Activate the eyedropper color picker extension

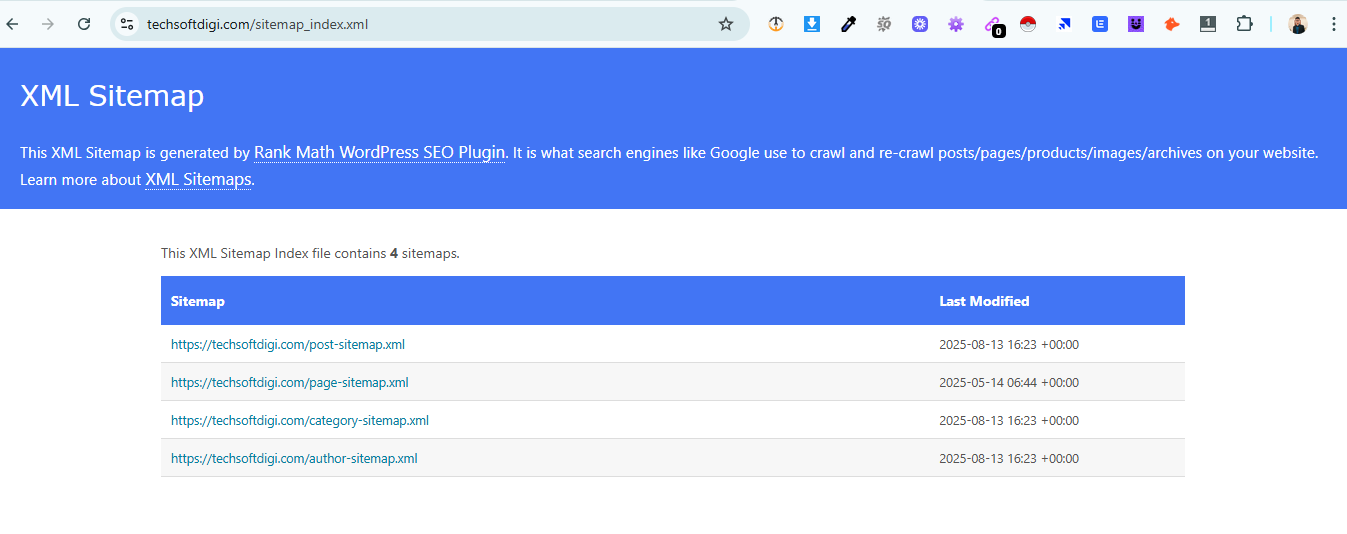848,24
